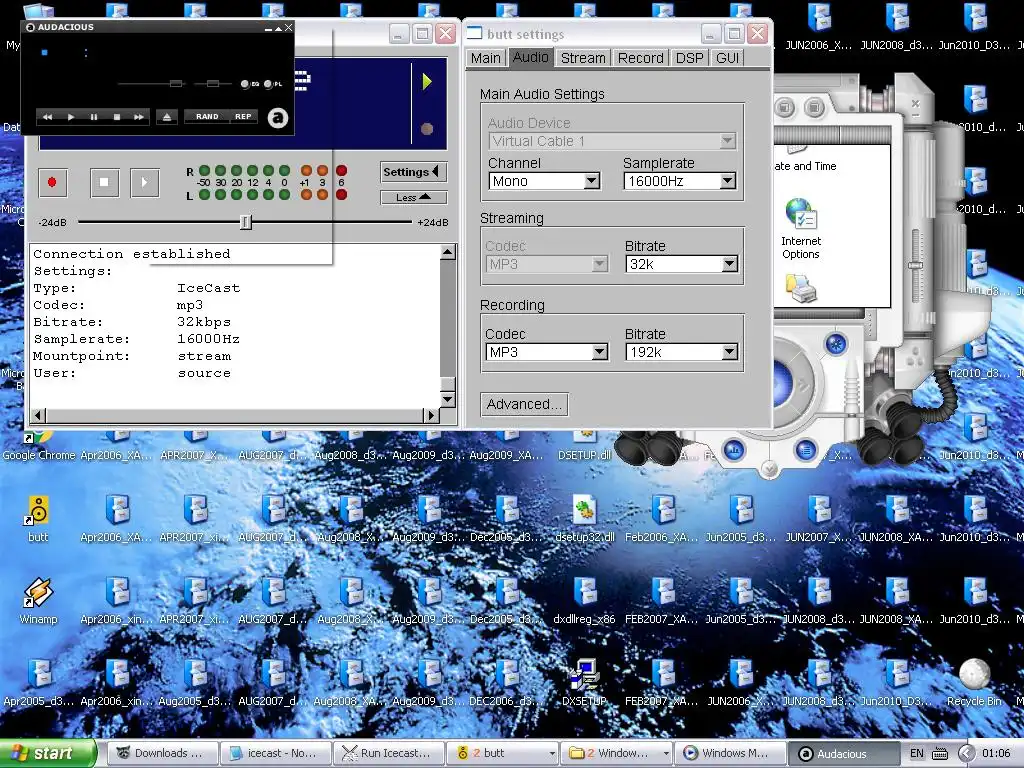Switch to Downloads taskbar window
Screen dimensions: 1024x768
click(x=161, y=754)
